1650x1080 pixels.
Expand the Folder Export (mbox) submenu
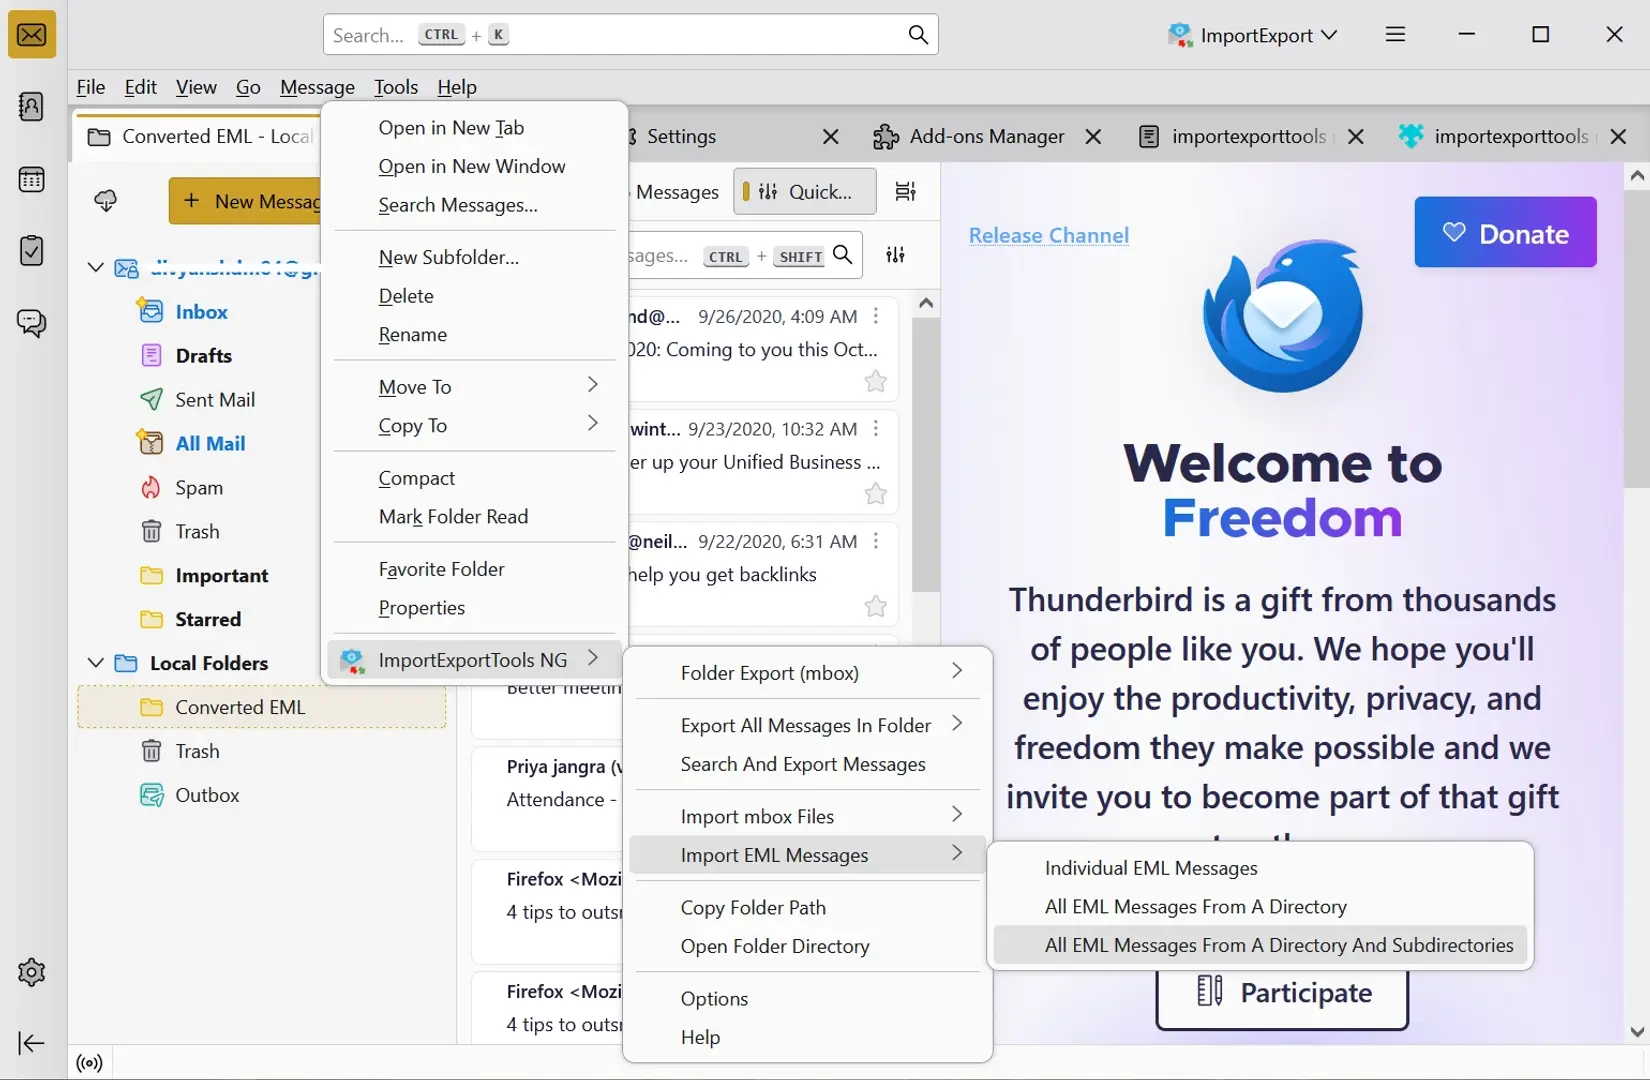[x=808, y=673]
